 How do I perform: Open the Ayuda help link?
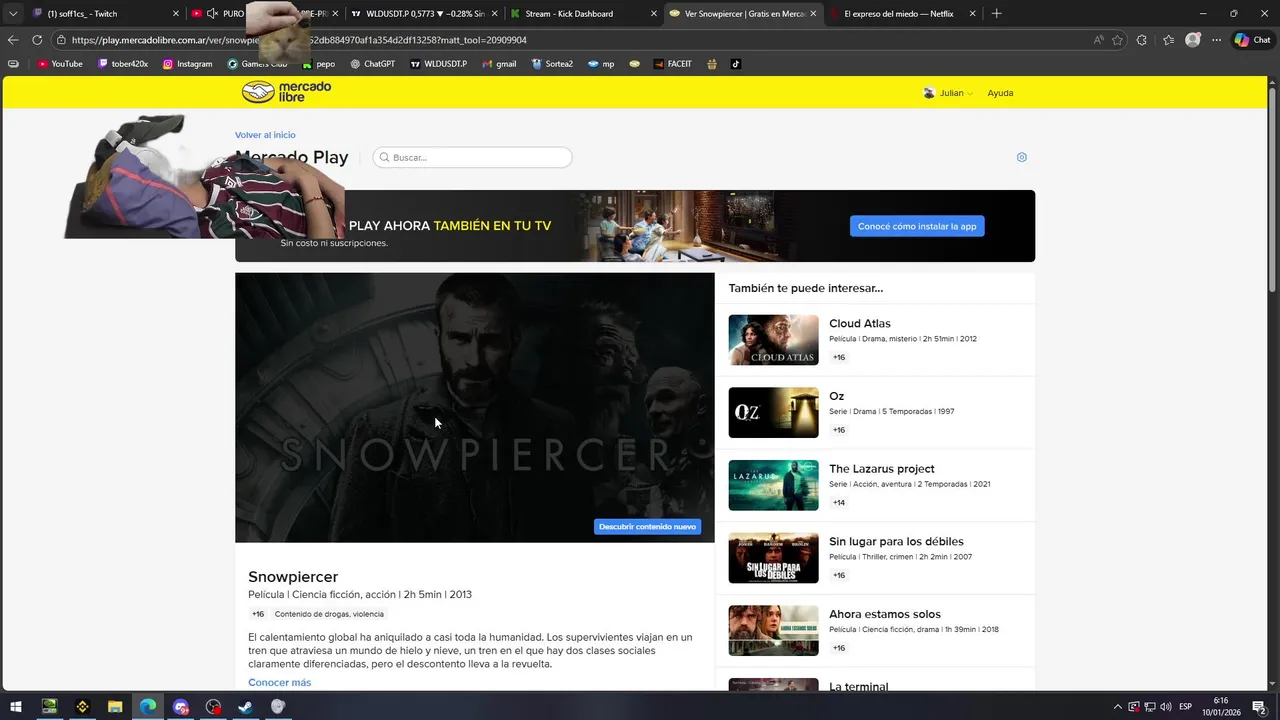[x=1000, y=93]
